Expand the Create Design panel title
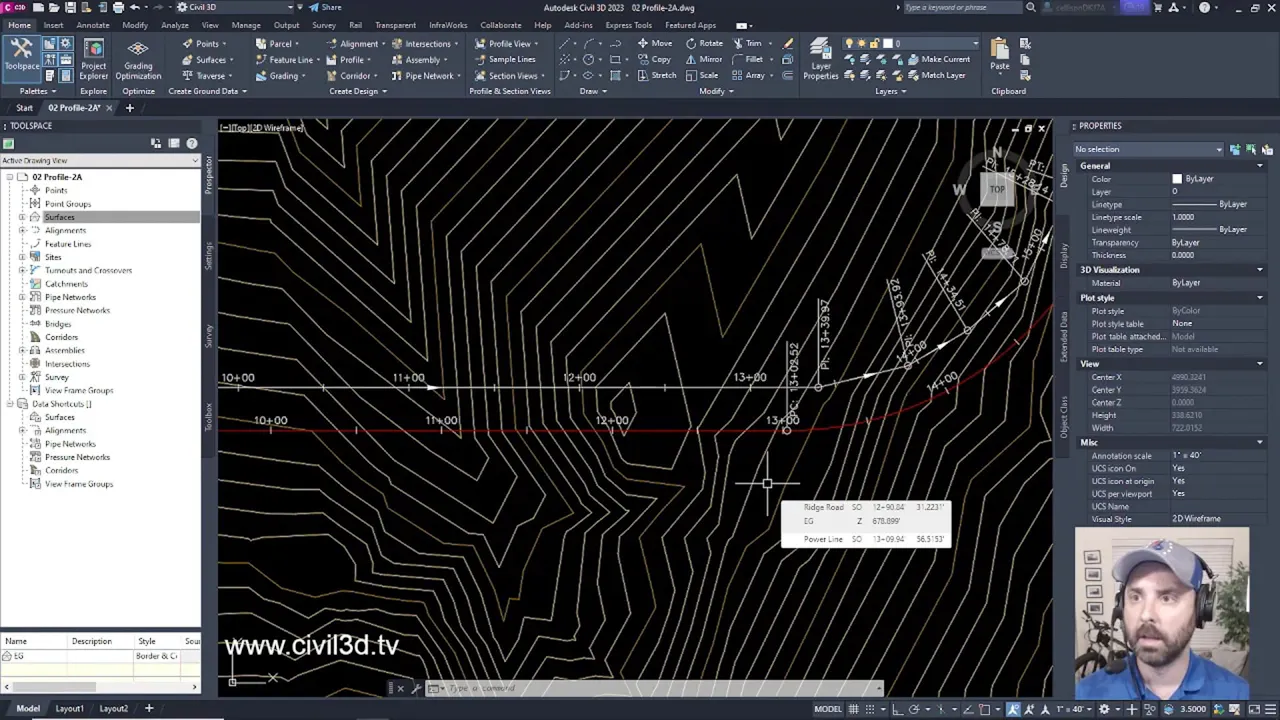Screen dimensions: 1280x720 tap(358, 91)
